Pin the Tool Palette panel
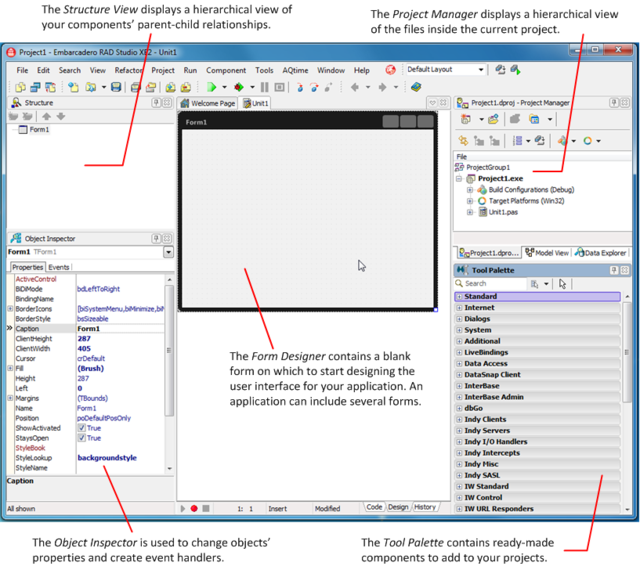The image size is (640, 566). [614, 270]
